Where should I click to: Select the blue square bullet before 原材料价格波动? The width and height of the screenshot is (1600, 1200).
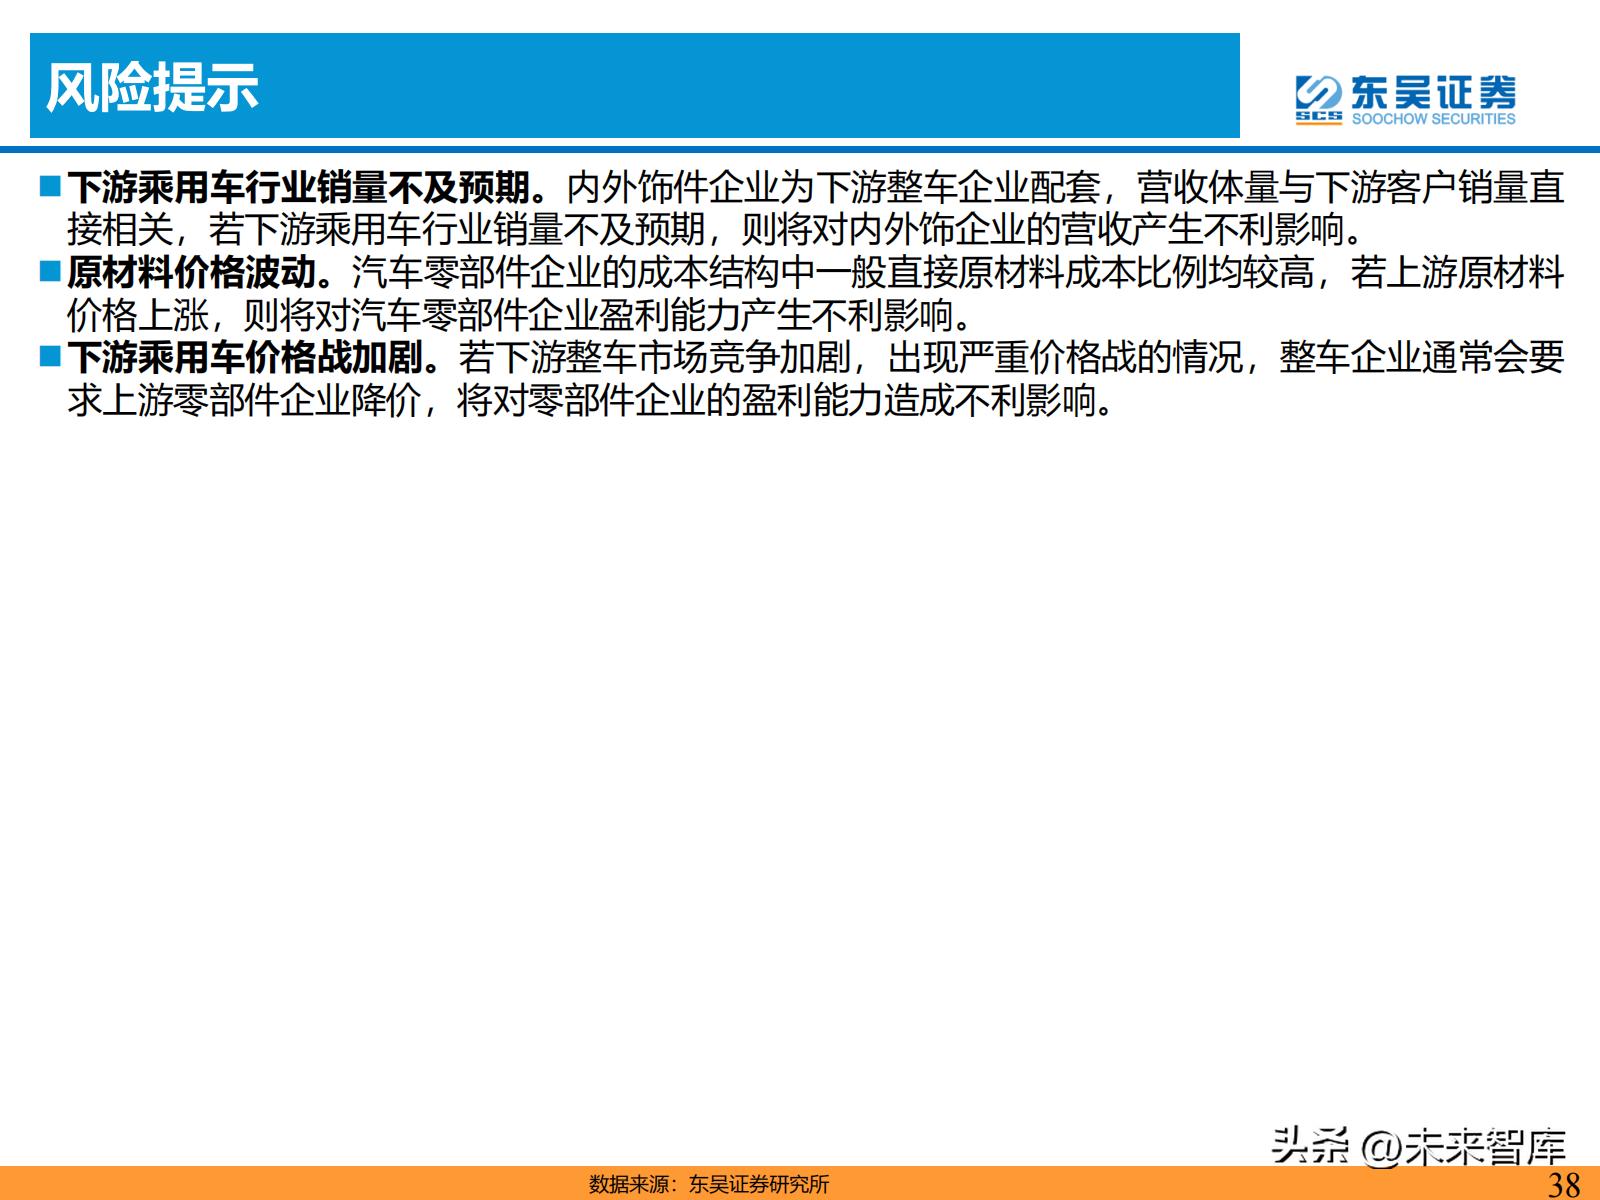click(51, 271)
